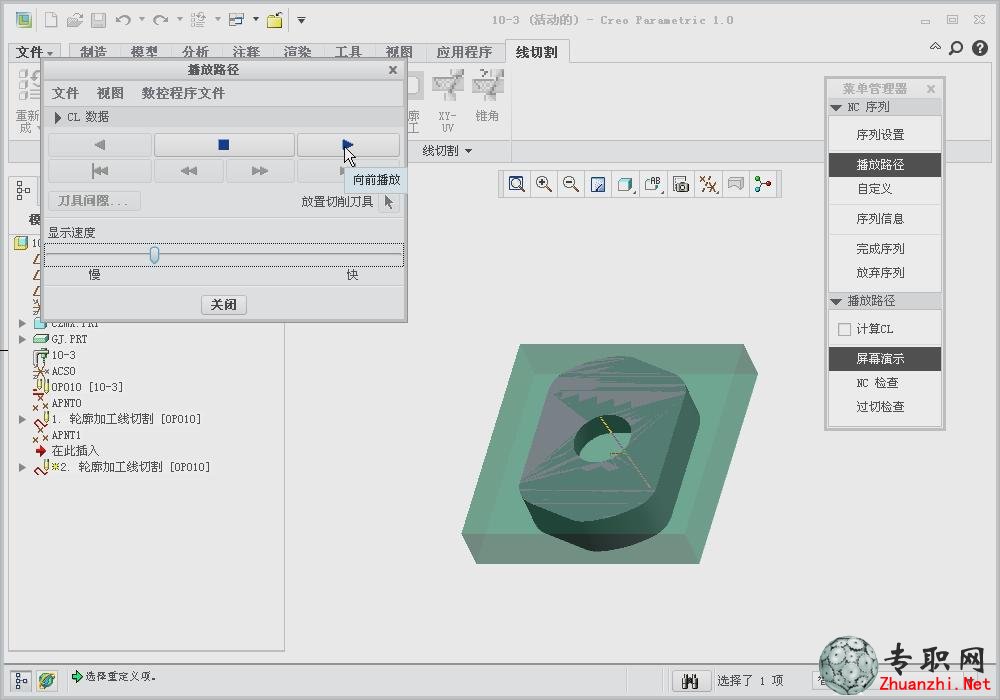Click the Close window yellow folder icon
1000x700 pixels.
(x=275, y=20)
